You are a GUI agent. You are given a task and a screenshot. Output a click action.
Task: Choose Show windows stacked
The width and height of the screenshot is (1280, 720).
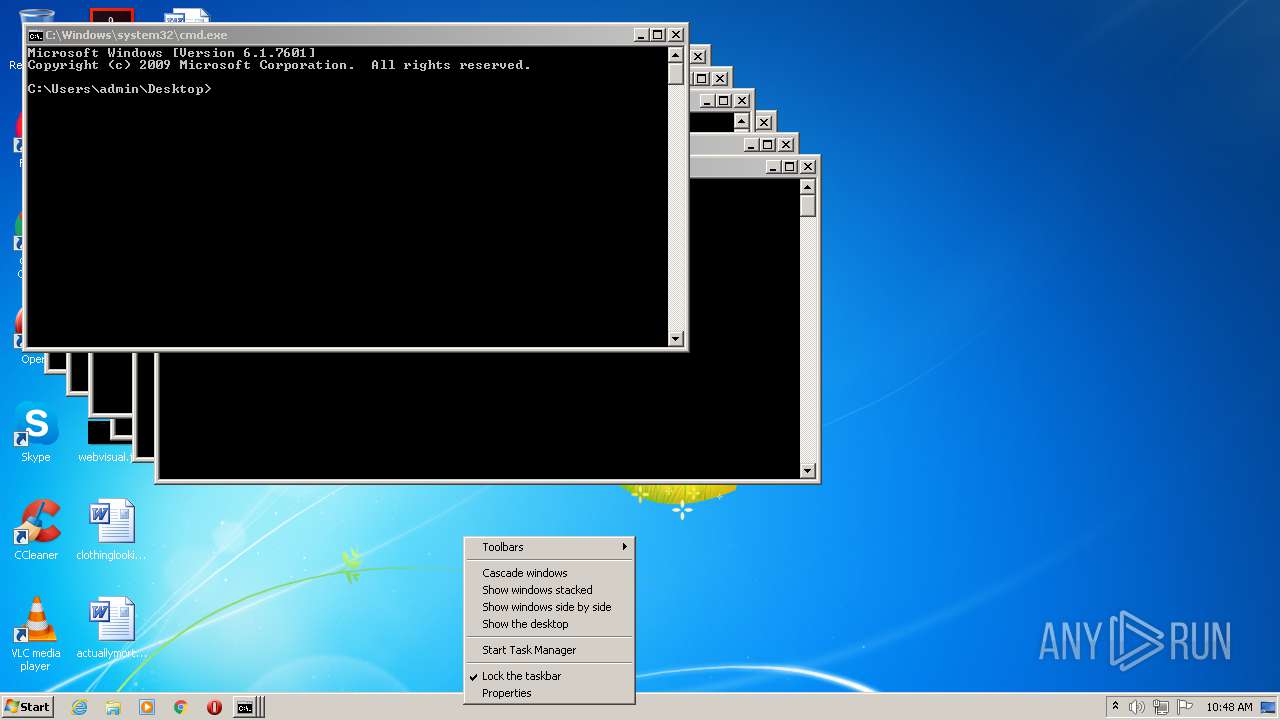pos(550,590)
